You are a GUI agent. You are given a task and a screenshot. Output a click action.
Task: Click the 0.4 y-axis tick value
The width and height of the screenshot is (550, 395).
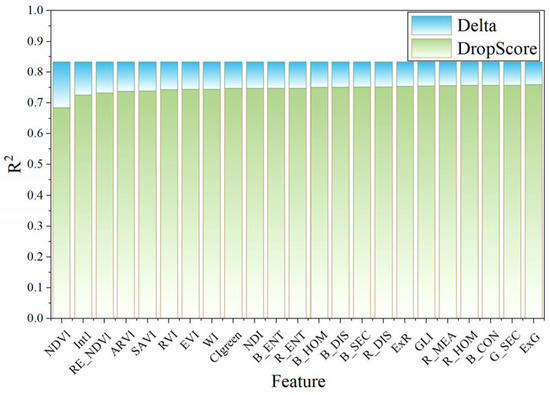[x=35, y=195]
